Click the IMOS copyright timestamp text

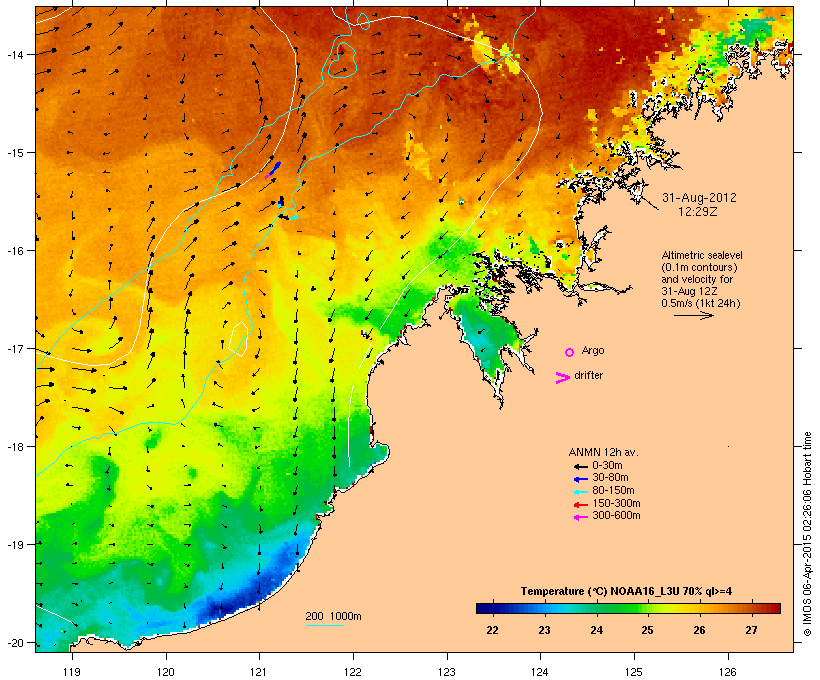pos(807,534)
